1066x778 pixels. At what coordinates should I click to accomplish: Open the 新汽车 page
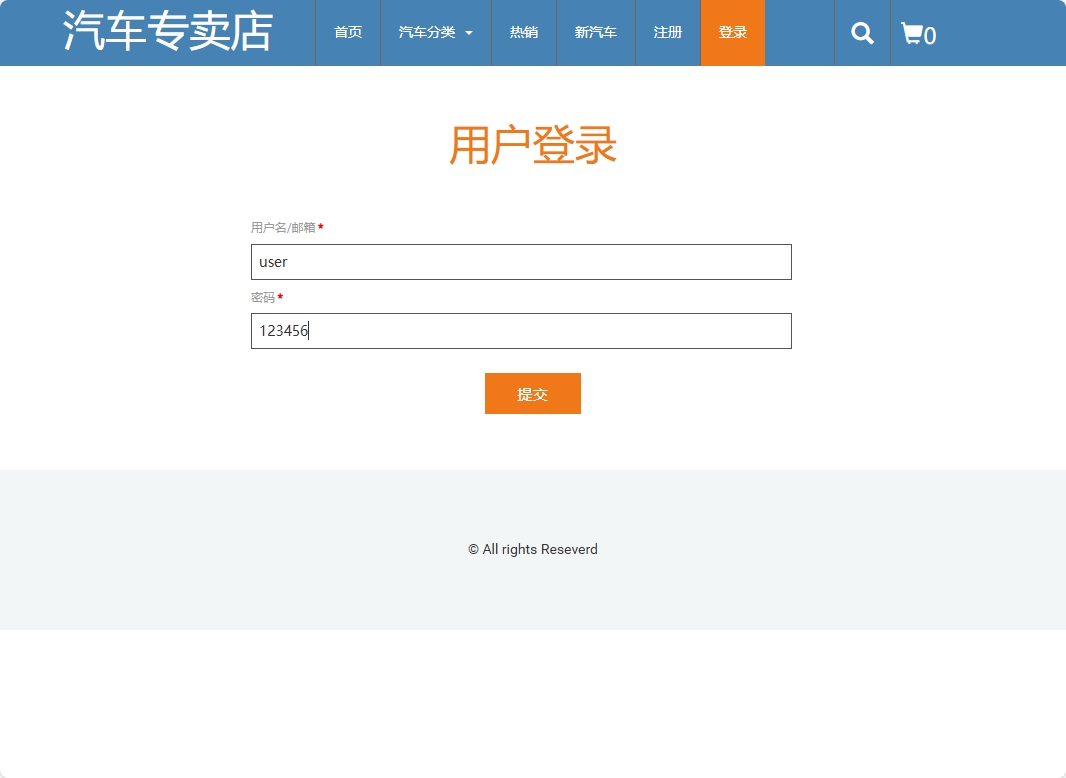coord(595,32)
